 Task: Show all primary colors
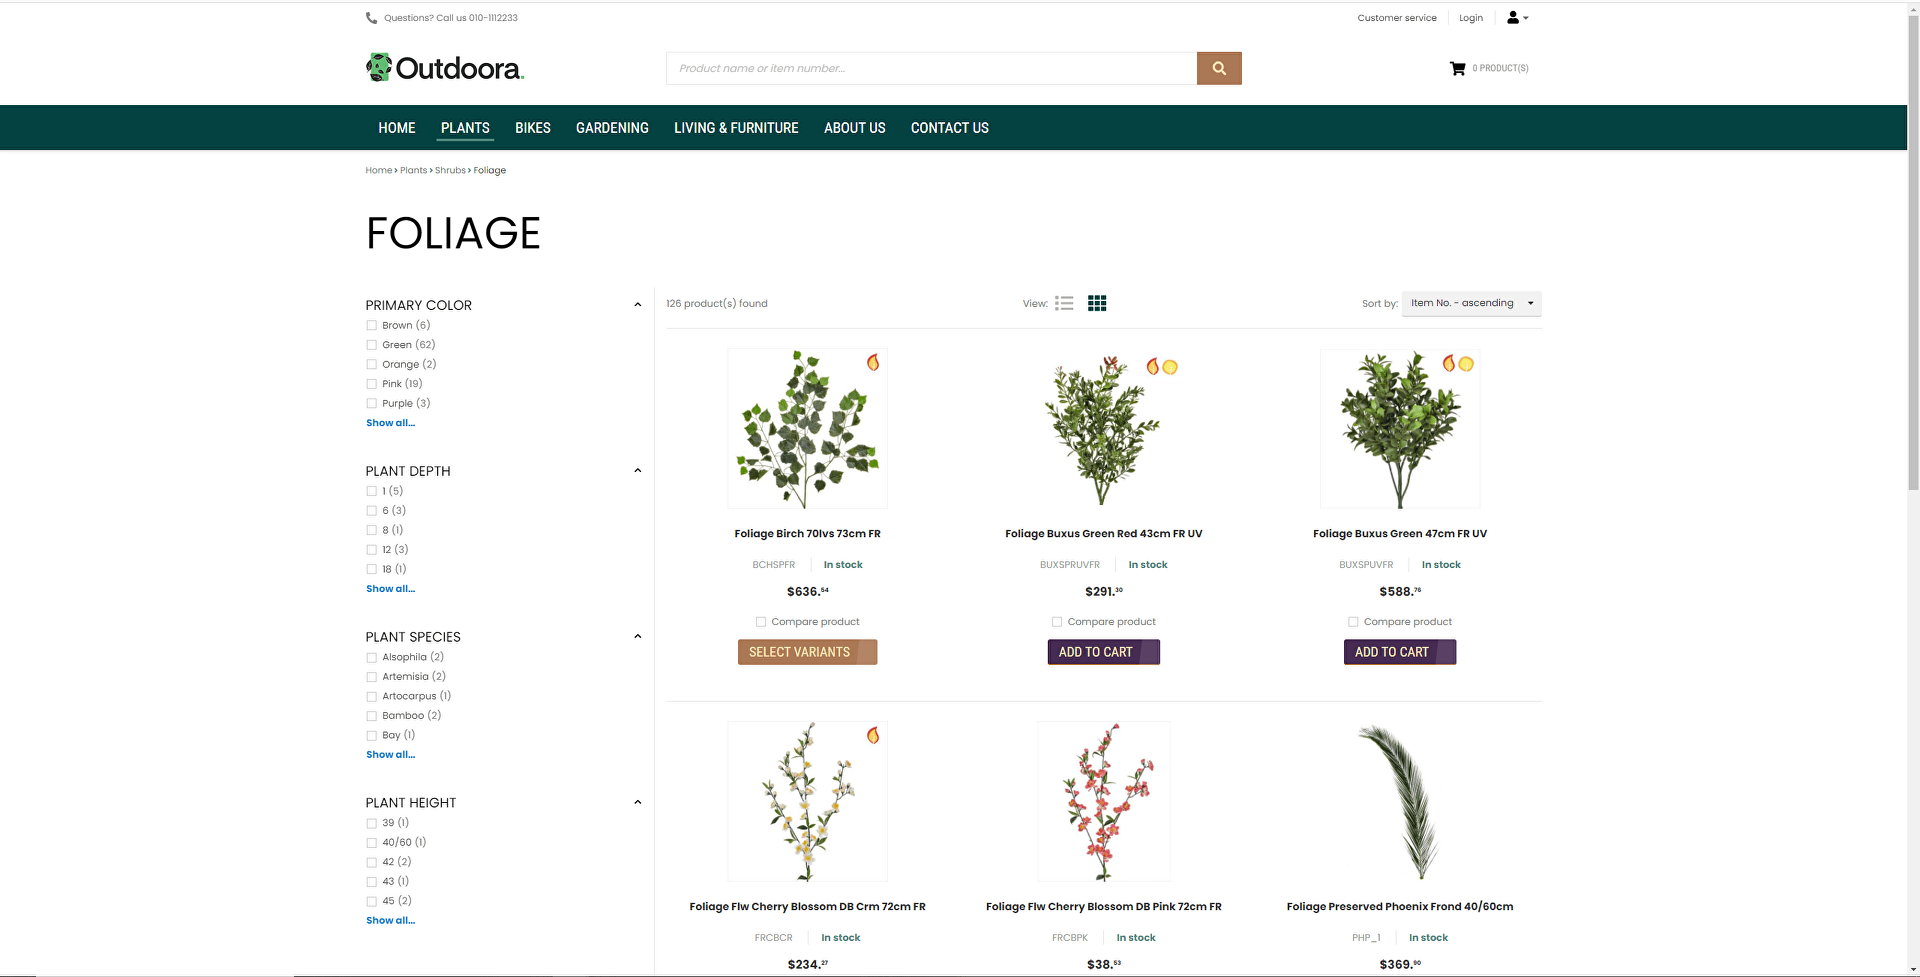pyautogui.click(x=390, y=423)
